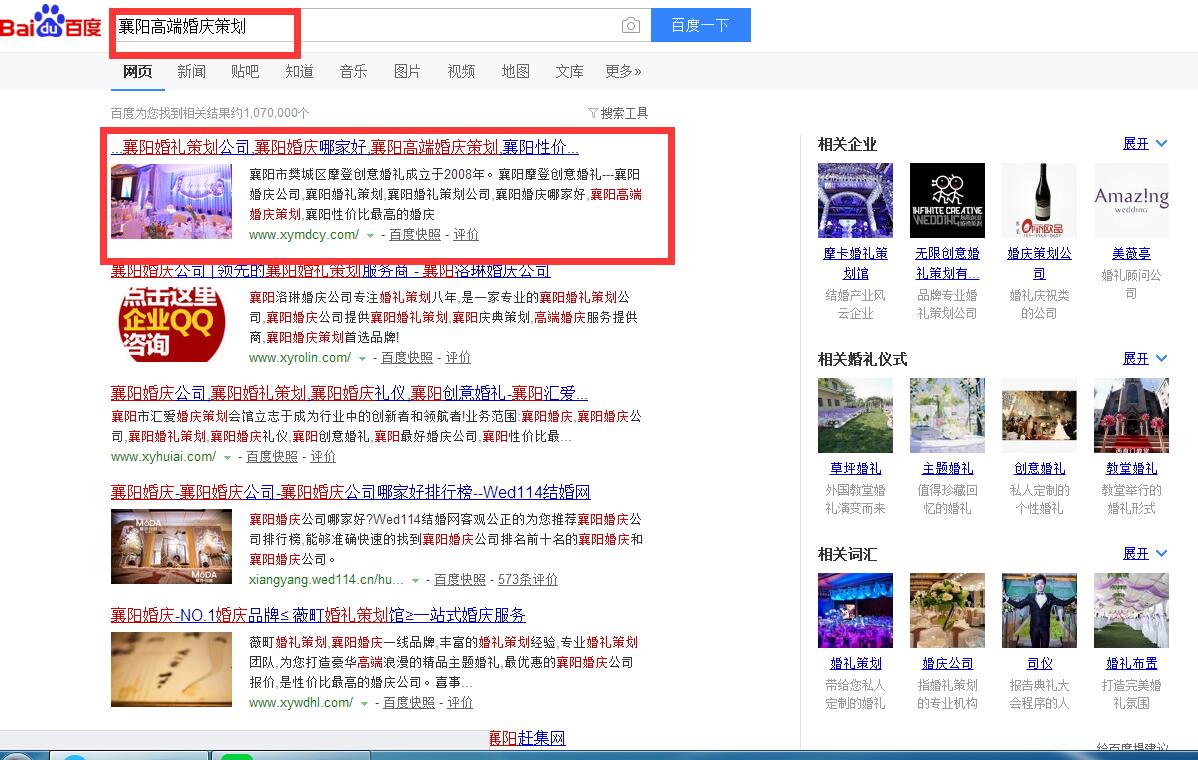
Task: Click the 教堂婚礼 link
Action: click(1132, 468)
